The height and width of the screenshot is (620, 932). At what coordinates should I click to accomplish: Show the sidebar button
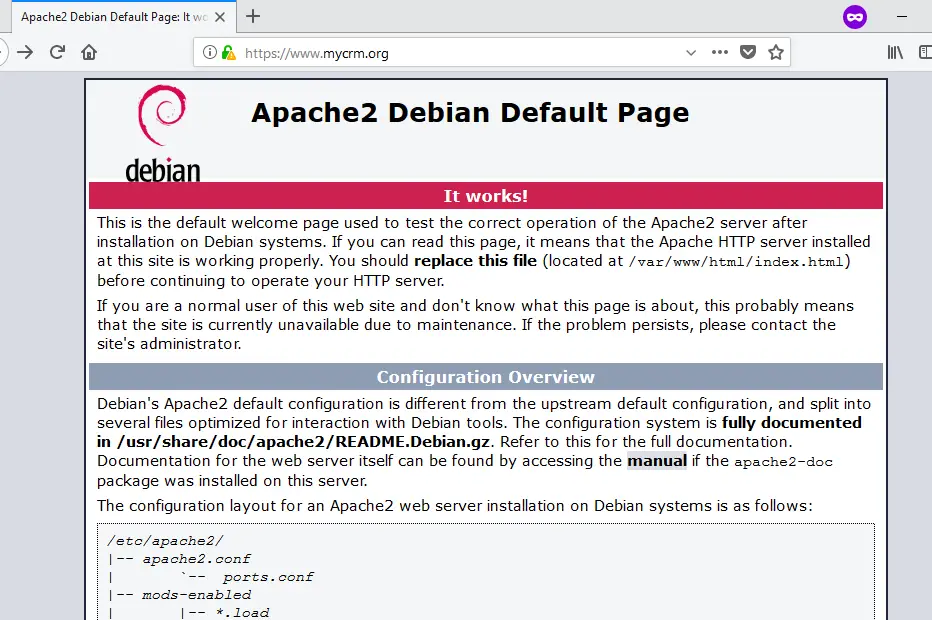(x=925, y=52)
